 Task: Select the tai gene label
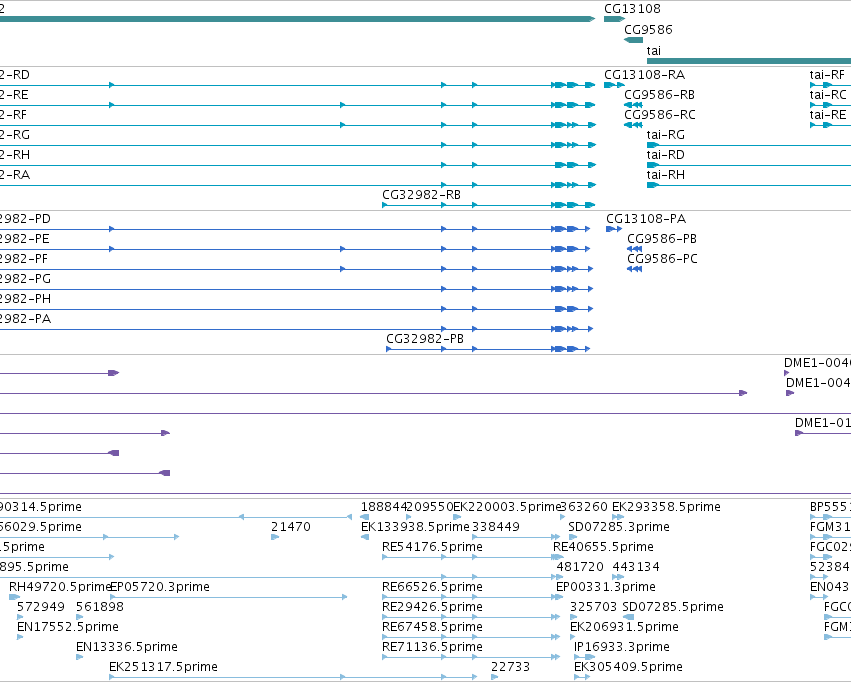click(x=653, y=51)
